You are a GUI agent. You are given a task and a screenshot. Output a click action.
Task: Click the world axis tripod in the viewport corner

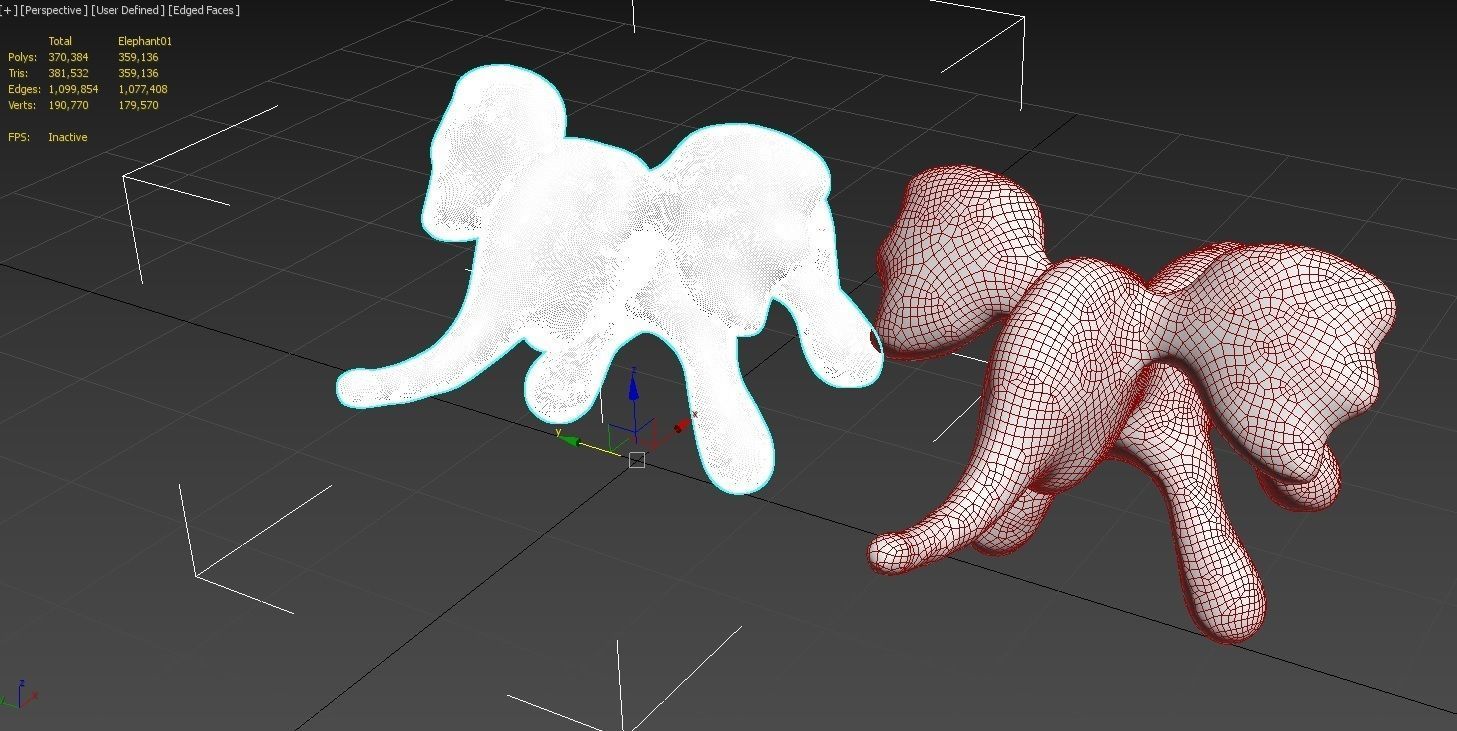point(19,694)
